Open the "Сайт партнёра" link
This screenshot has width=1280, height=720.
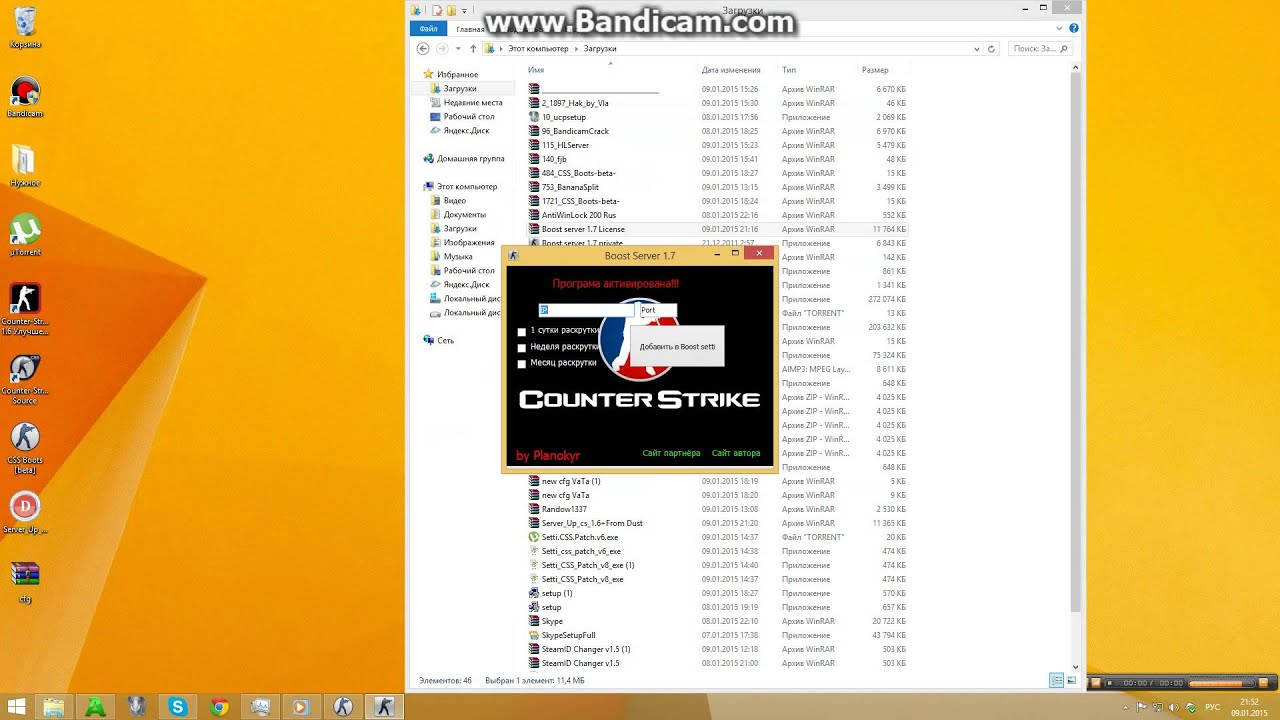pos(671,453)
